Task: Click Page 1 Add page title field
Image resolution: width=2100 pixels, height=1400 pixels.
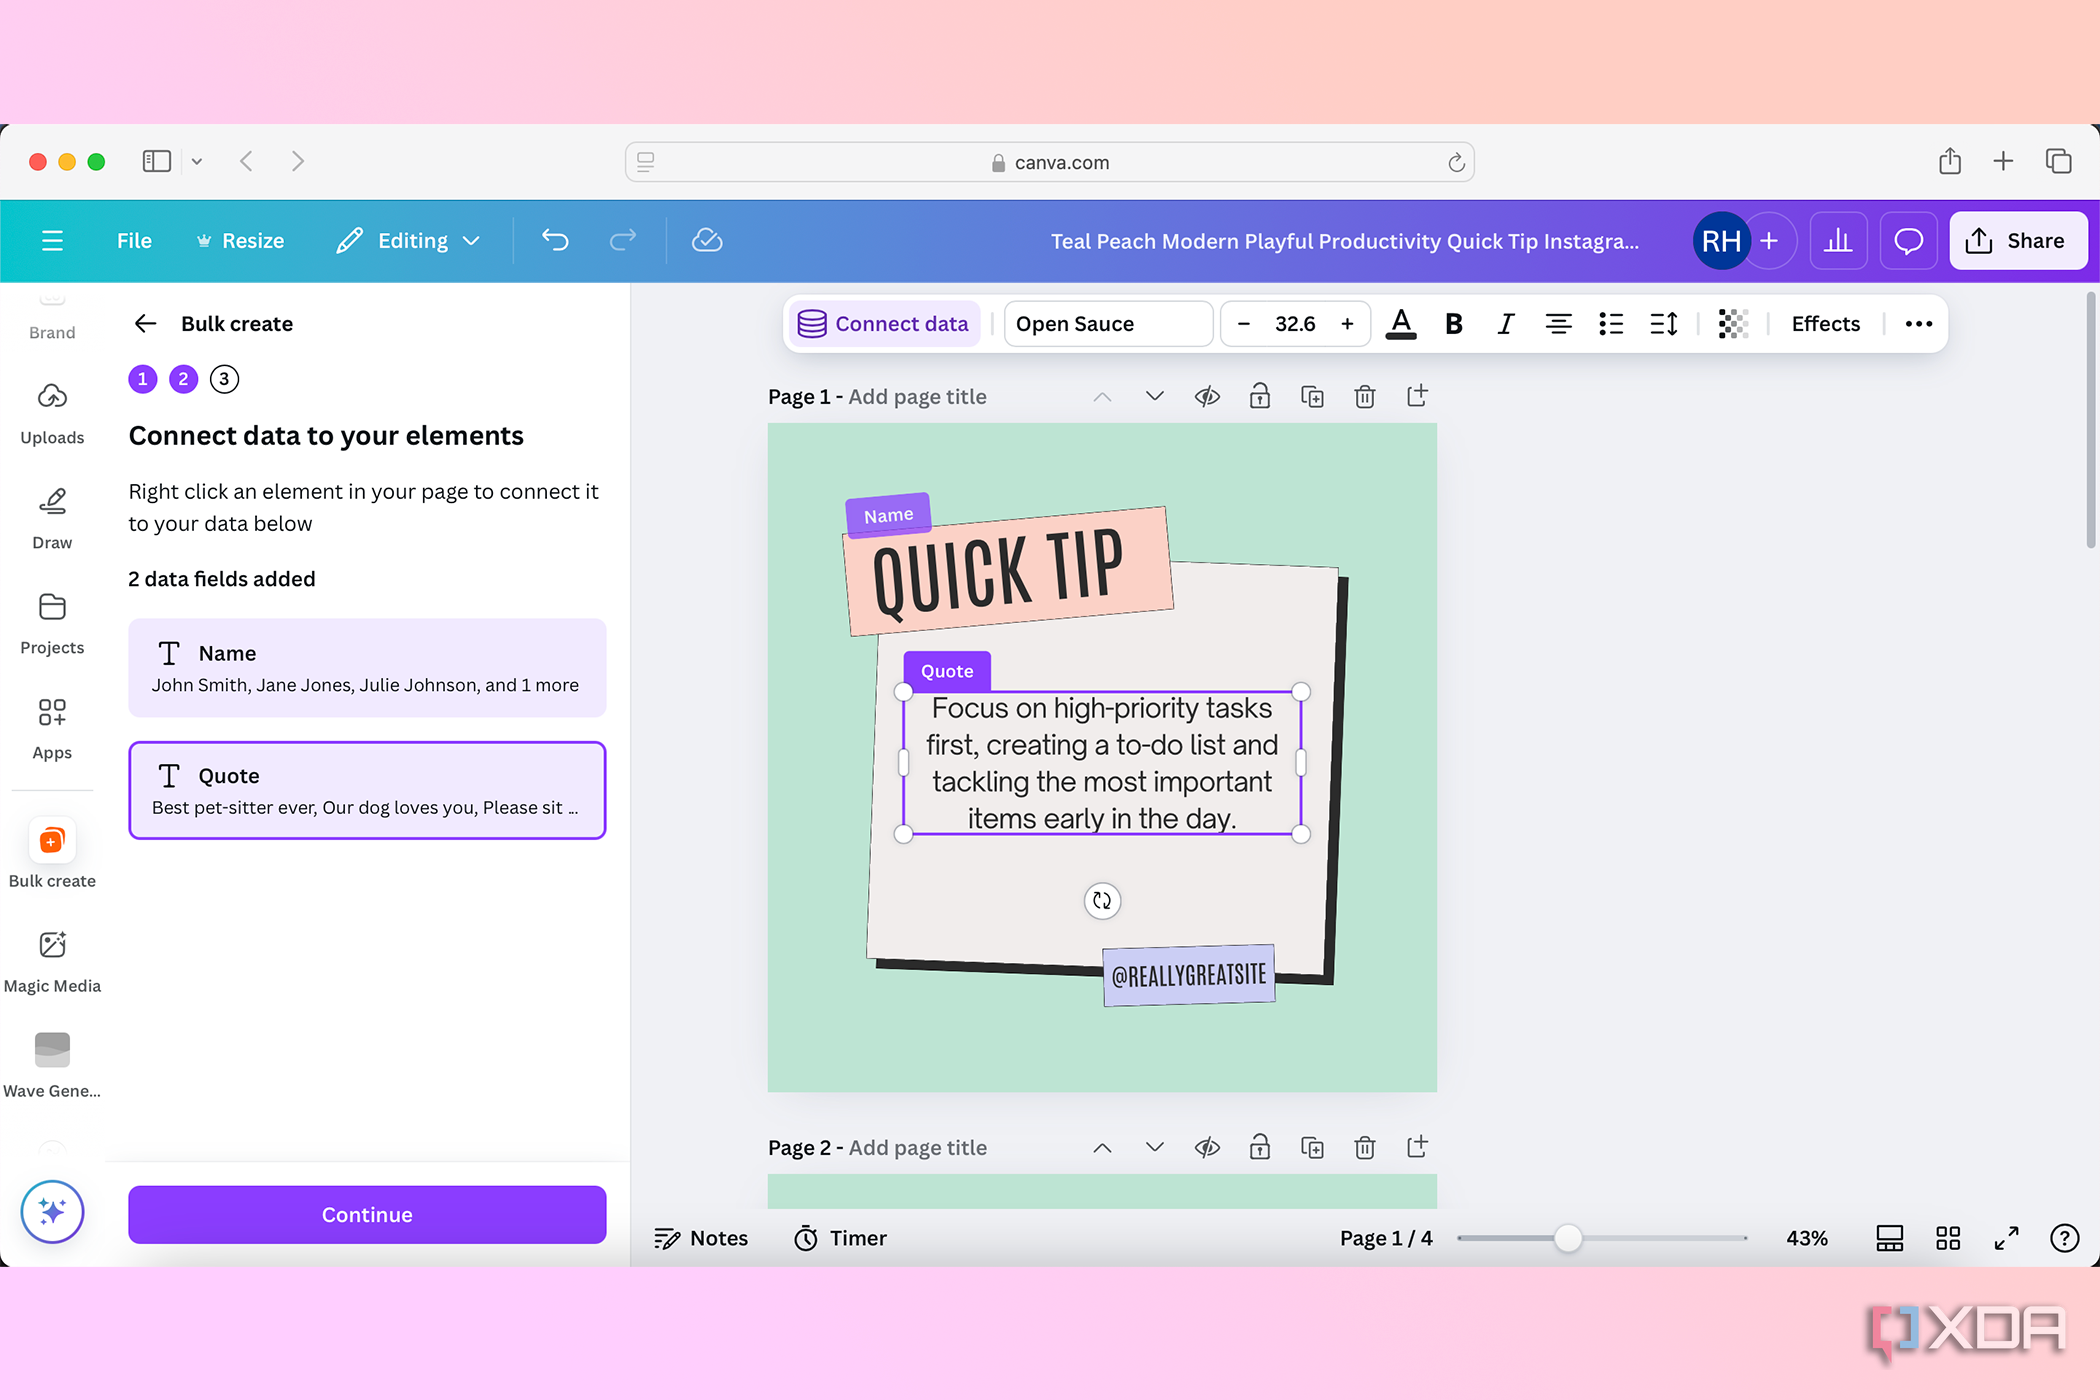Action: tap(917, 397)
